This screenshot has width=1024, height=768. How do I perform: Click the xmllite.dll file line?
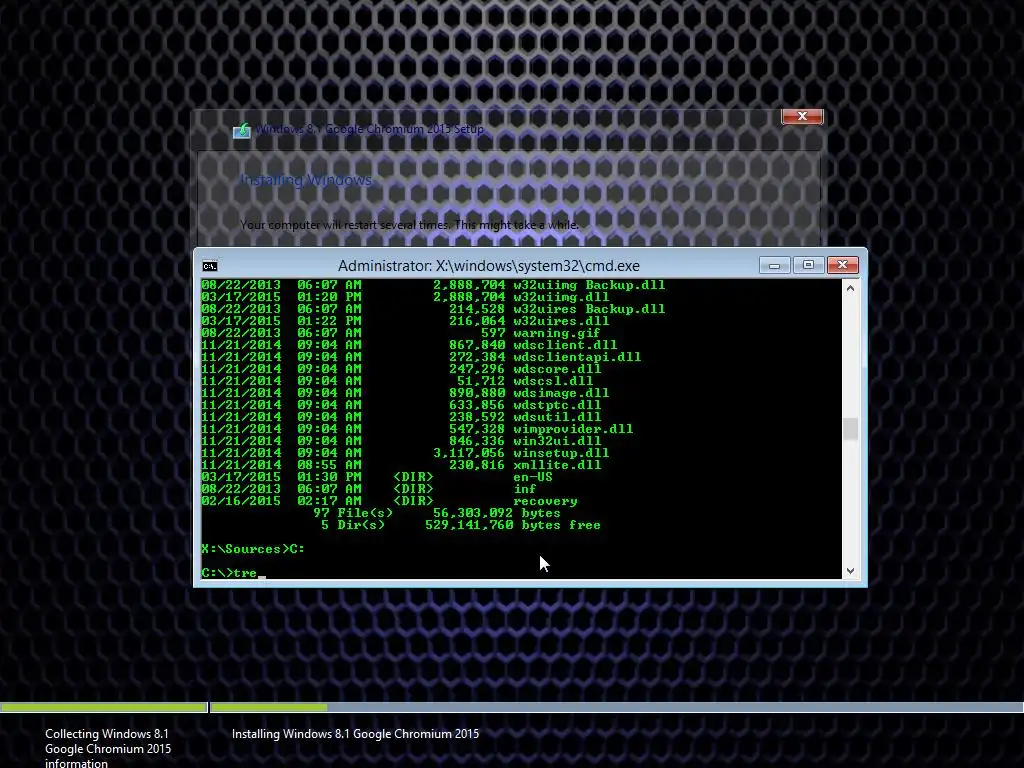point(401,465)
